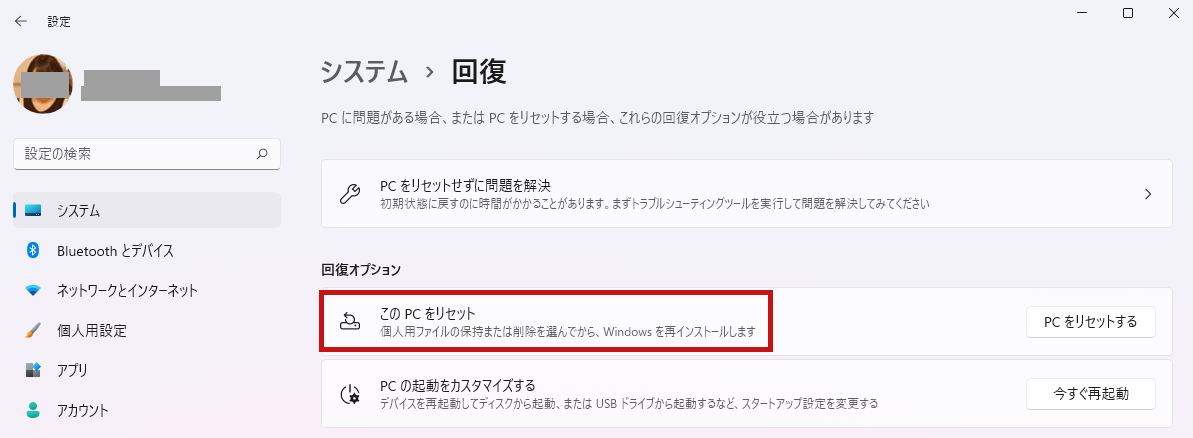Click the PC をリセットする button
The width and height of the screenshot is (1193, 438).
(1090, 322)
